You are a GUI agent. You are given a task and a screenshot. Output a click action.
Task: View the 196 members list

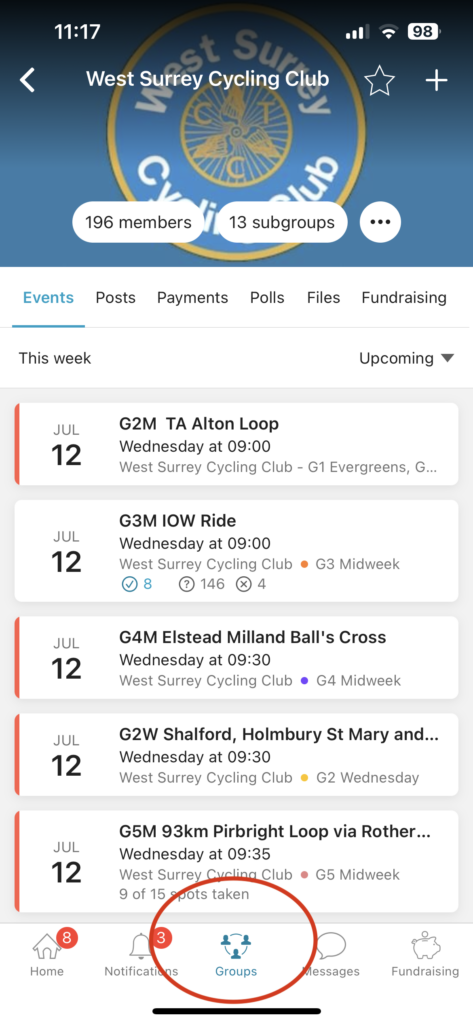click(x=139, y=222)
